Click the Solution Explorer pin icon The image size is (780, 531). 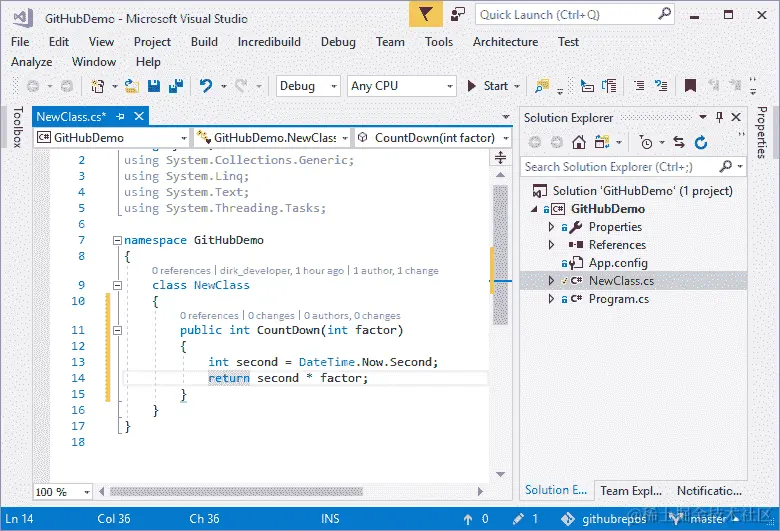point(719,117)
